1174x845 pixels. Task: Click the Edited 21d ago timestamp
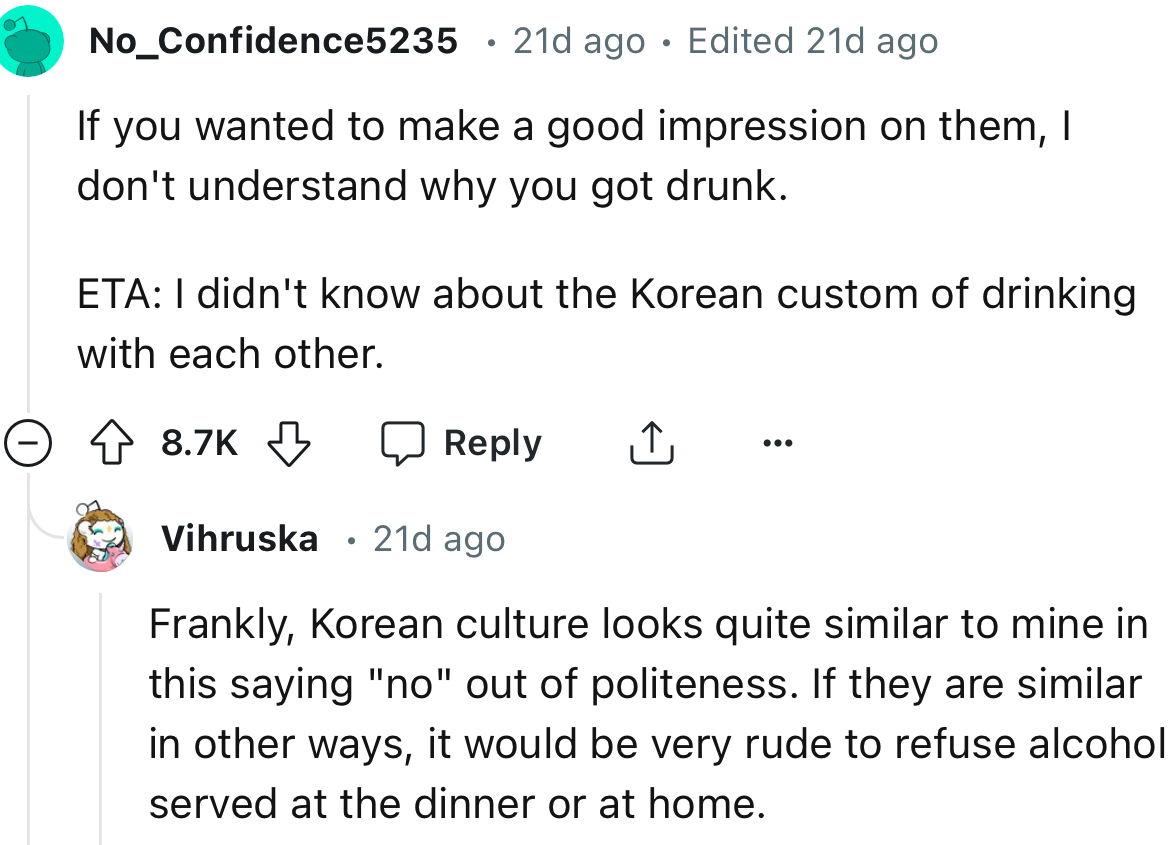[811, 40]
